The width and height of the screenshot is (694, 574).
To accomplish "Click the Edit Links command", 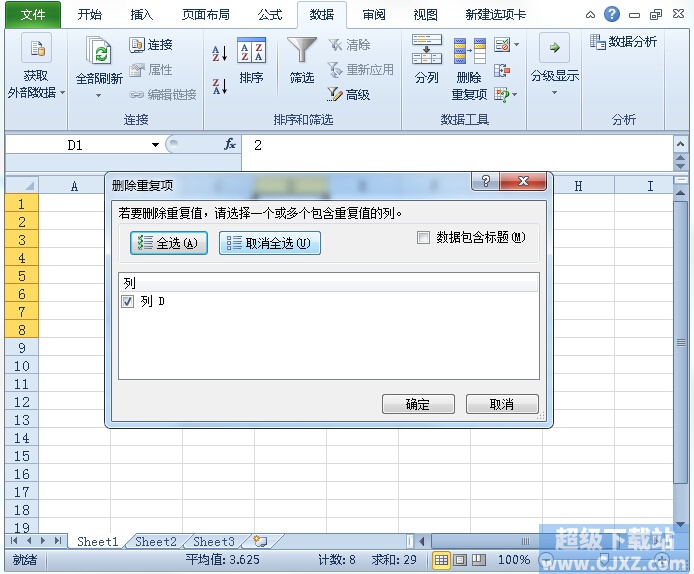I will click(x=162, y=94).
